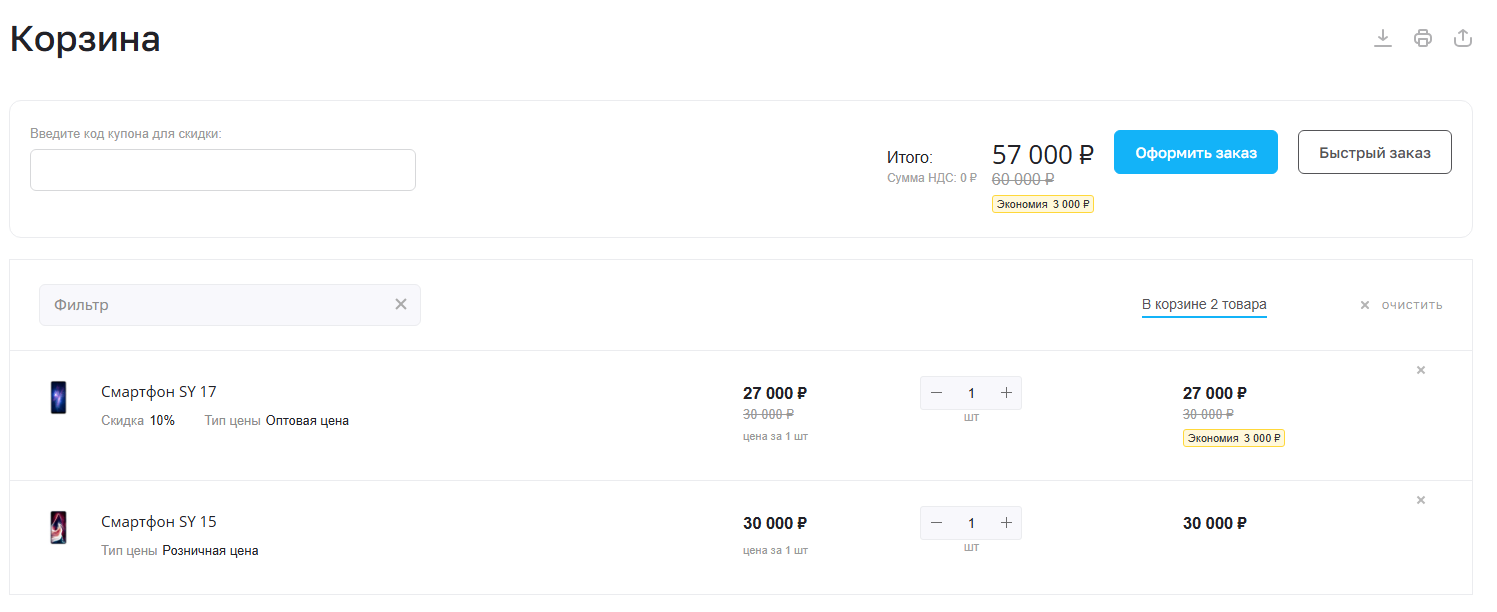Open the Смартфон SY 17 product link

(x=159, y=392)
